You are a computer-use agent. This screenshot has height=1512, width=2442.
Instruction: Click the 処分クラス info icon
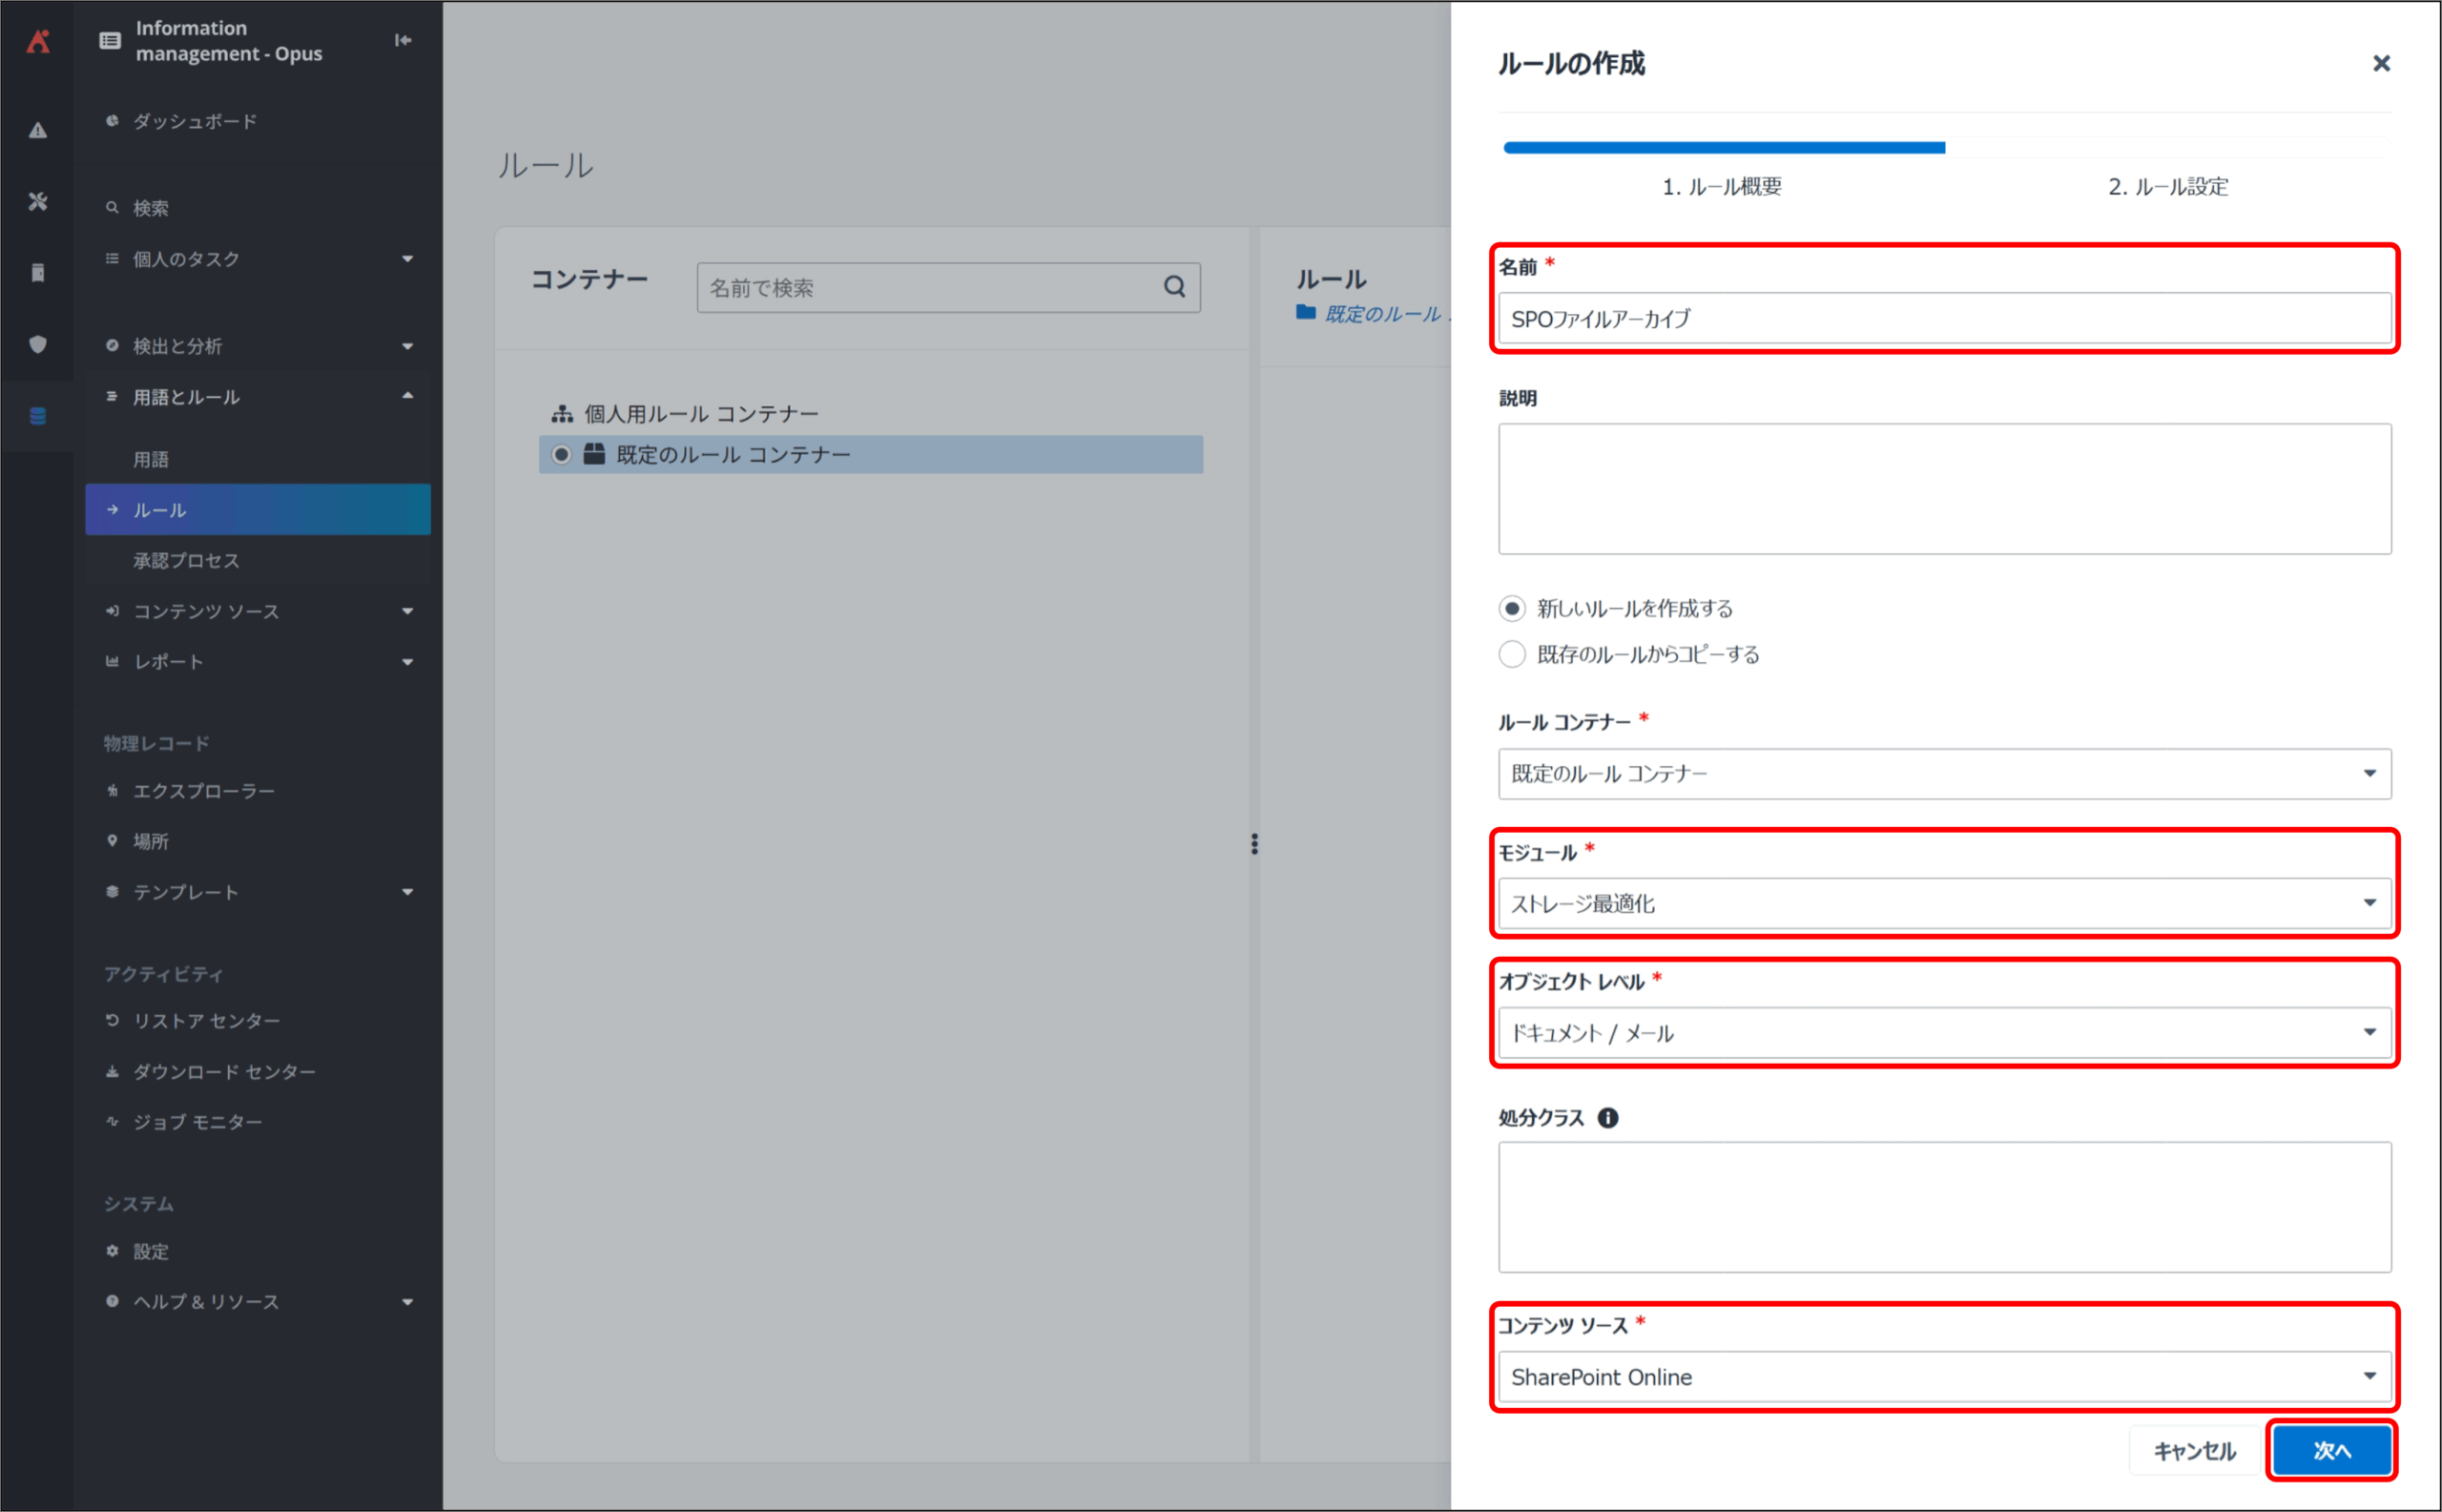1607,1117
